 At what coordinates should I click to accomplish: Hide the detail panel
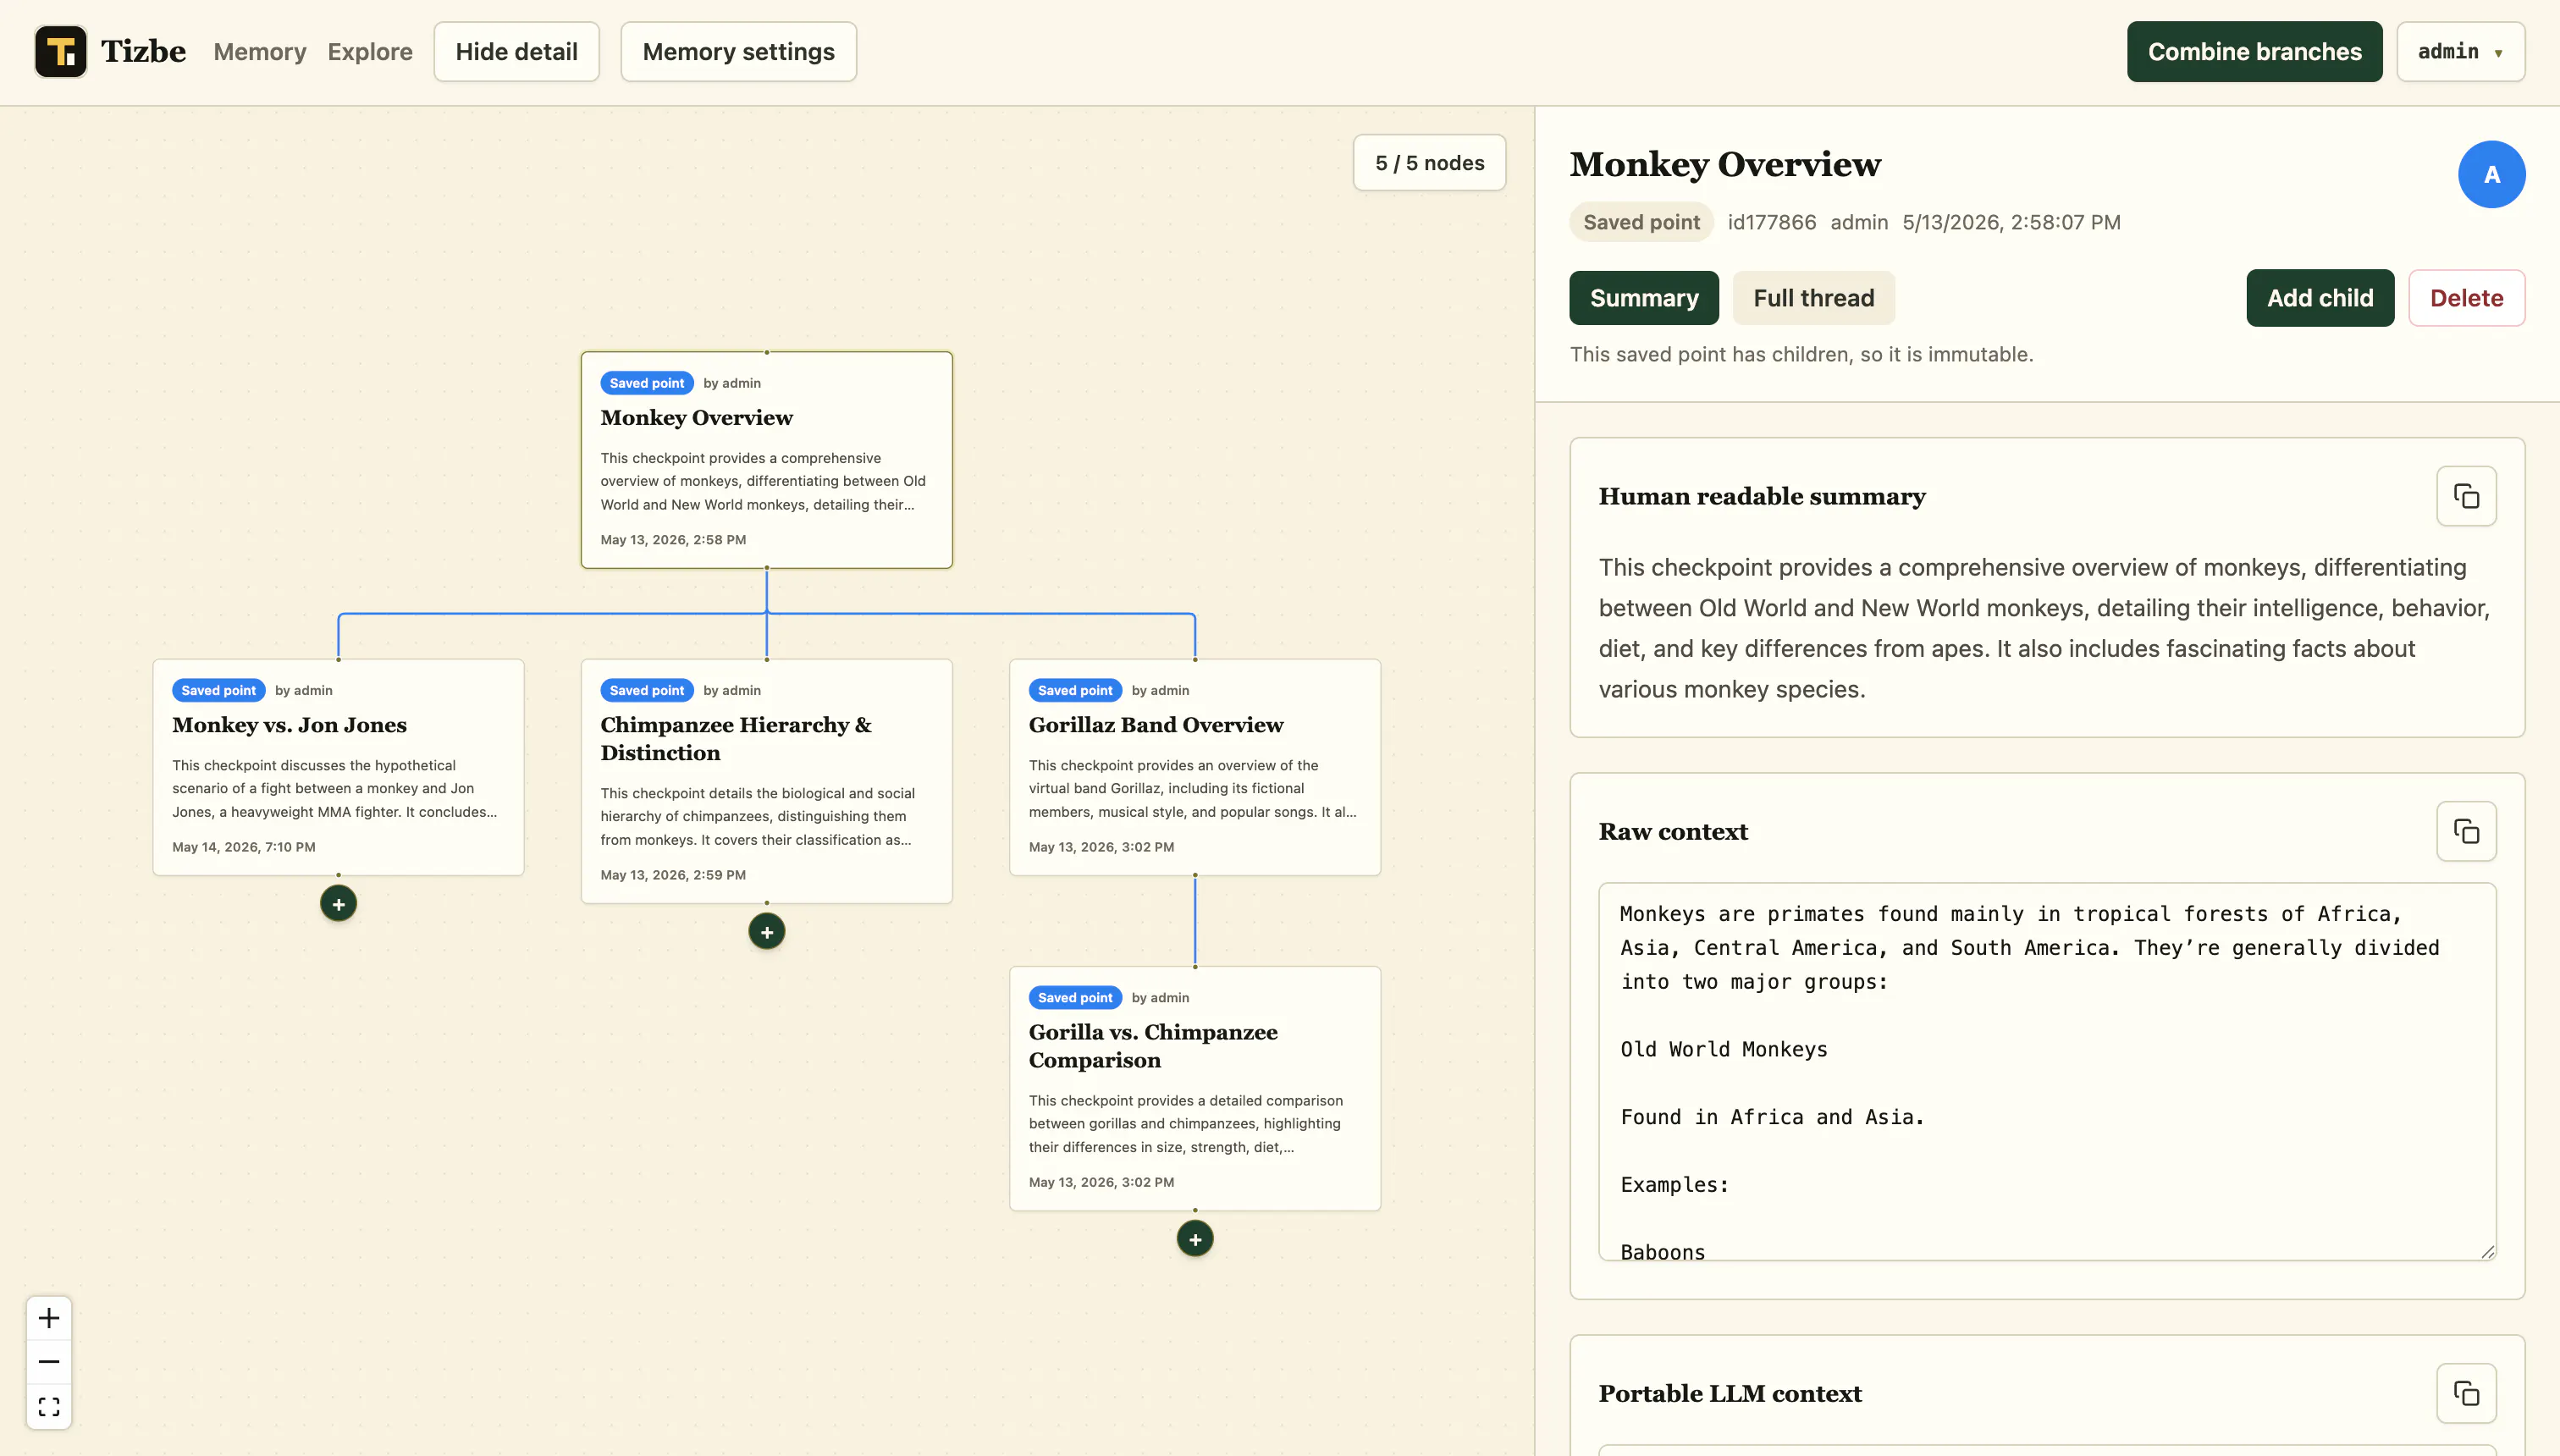(516, 52)
